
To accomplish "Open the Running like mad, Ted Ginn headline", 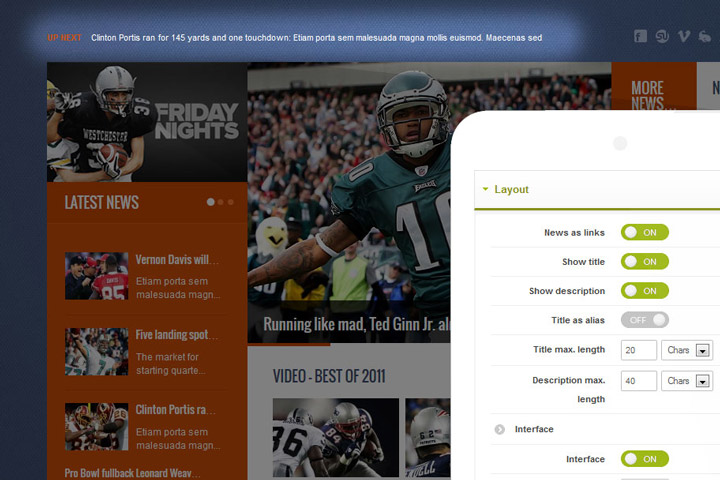I will coord(357,324).
